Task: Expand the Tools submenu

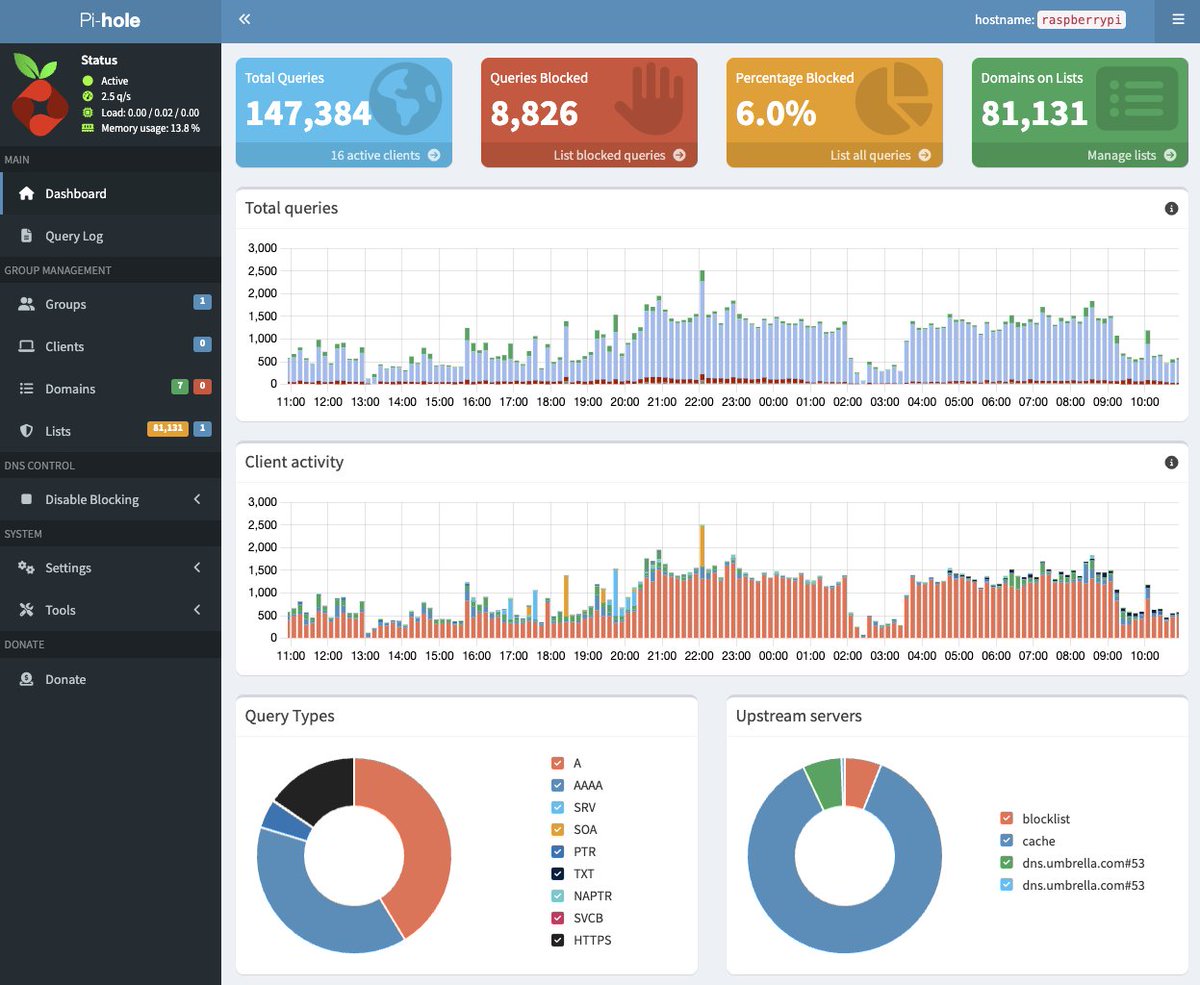Action: [x=110, y=610]
